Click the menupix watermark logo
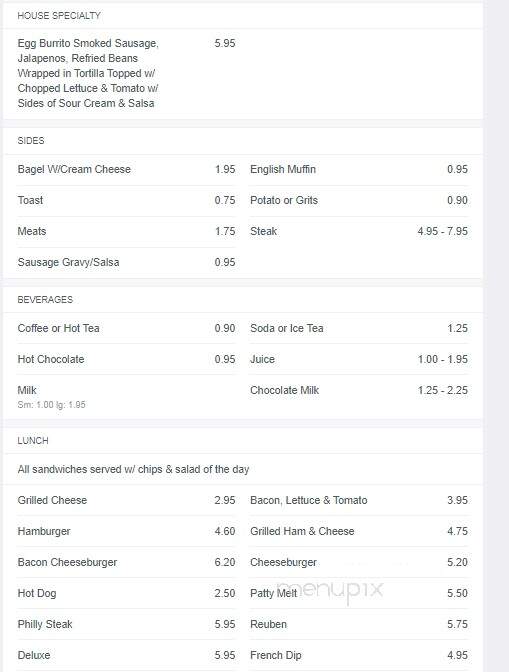Image resolution: width=509 pixels, height=672 pixels. [x=330, y=591]
